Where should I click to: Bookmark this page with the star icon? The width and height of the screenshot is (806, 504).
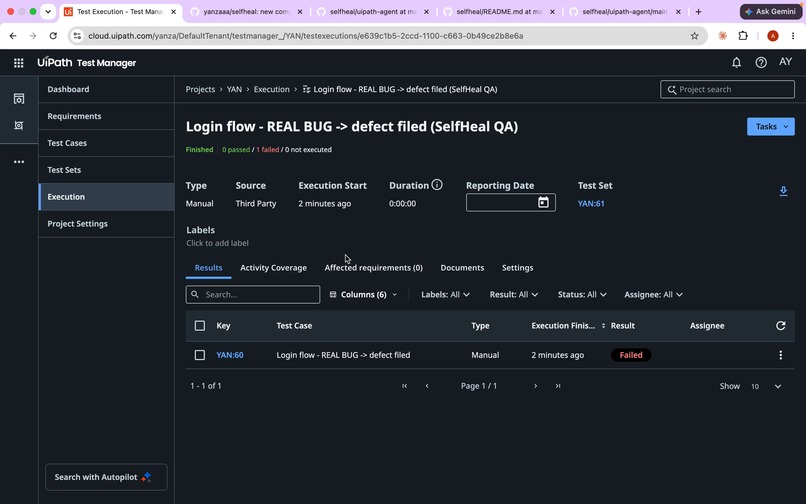coord(694,35)
